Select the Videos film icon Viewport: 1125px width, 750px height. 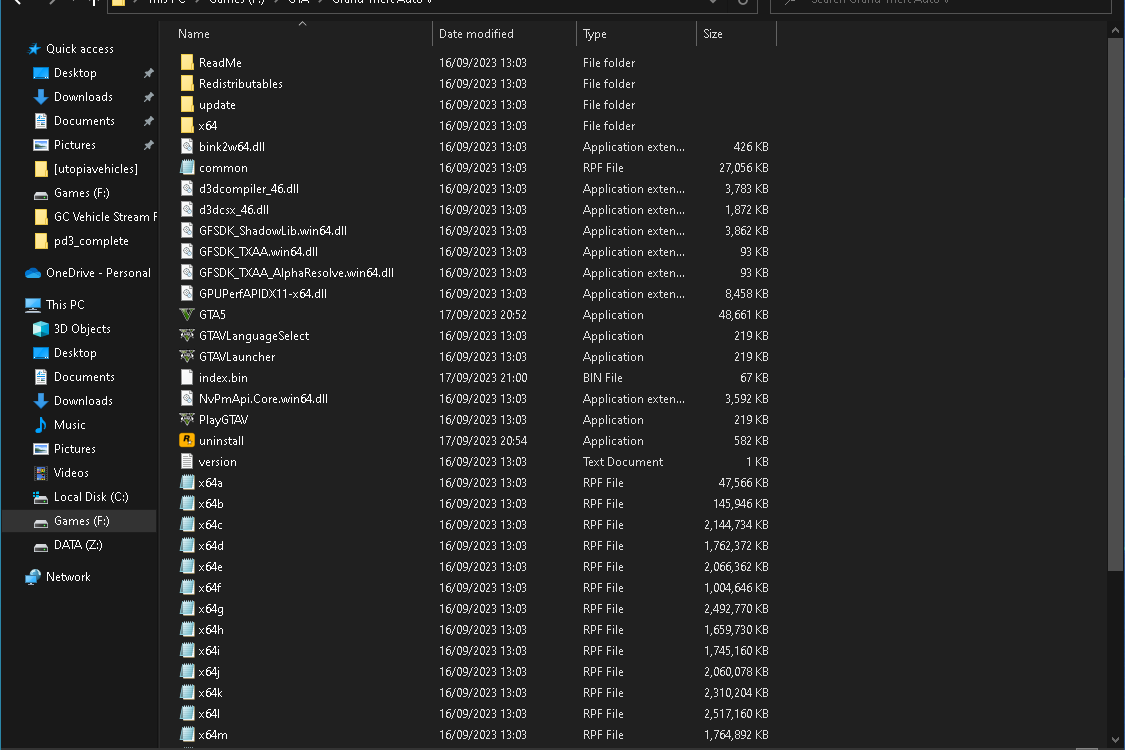[41, 473]
